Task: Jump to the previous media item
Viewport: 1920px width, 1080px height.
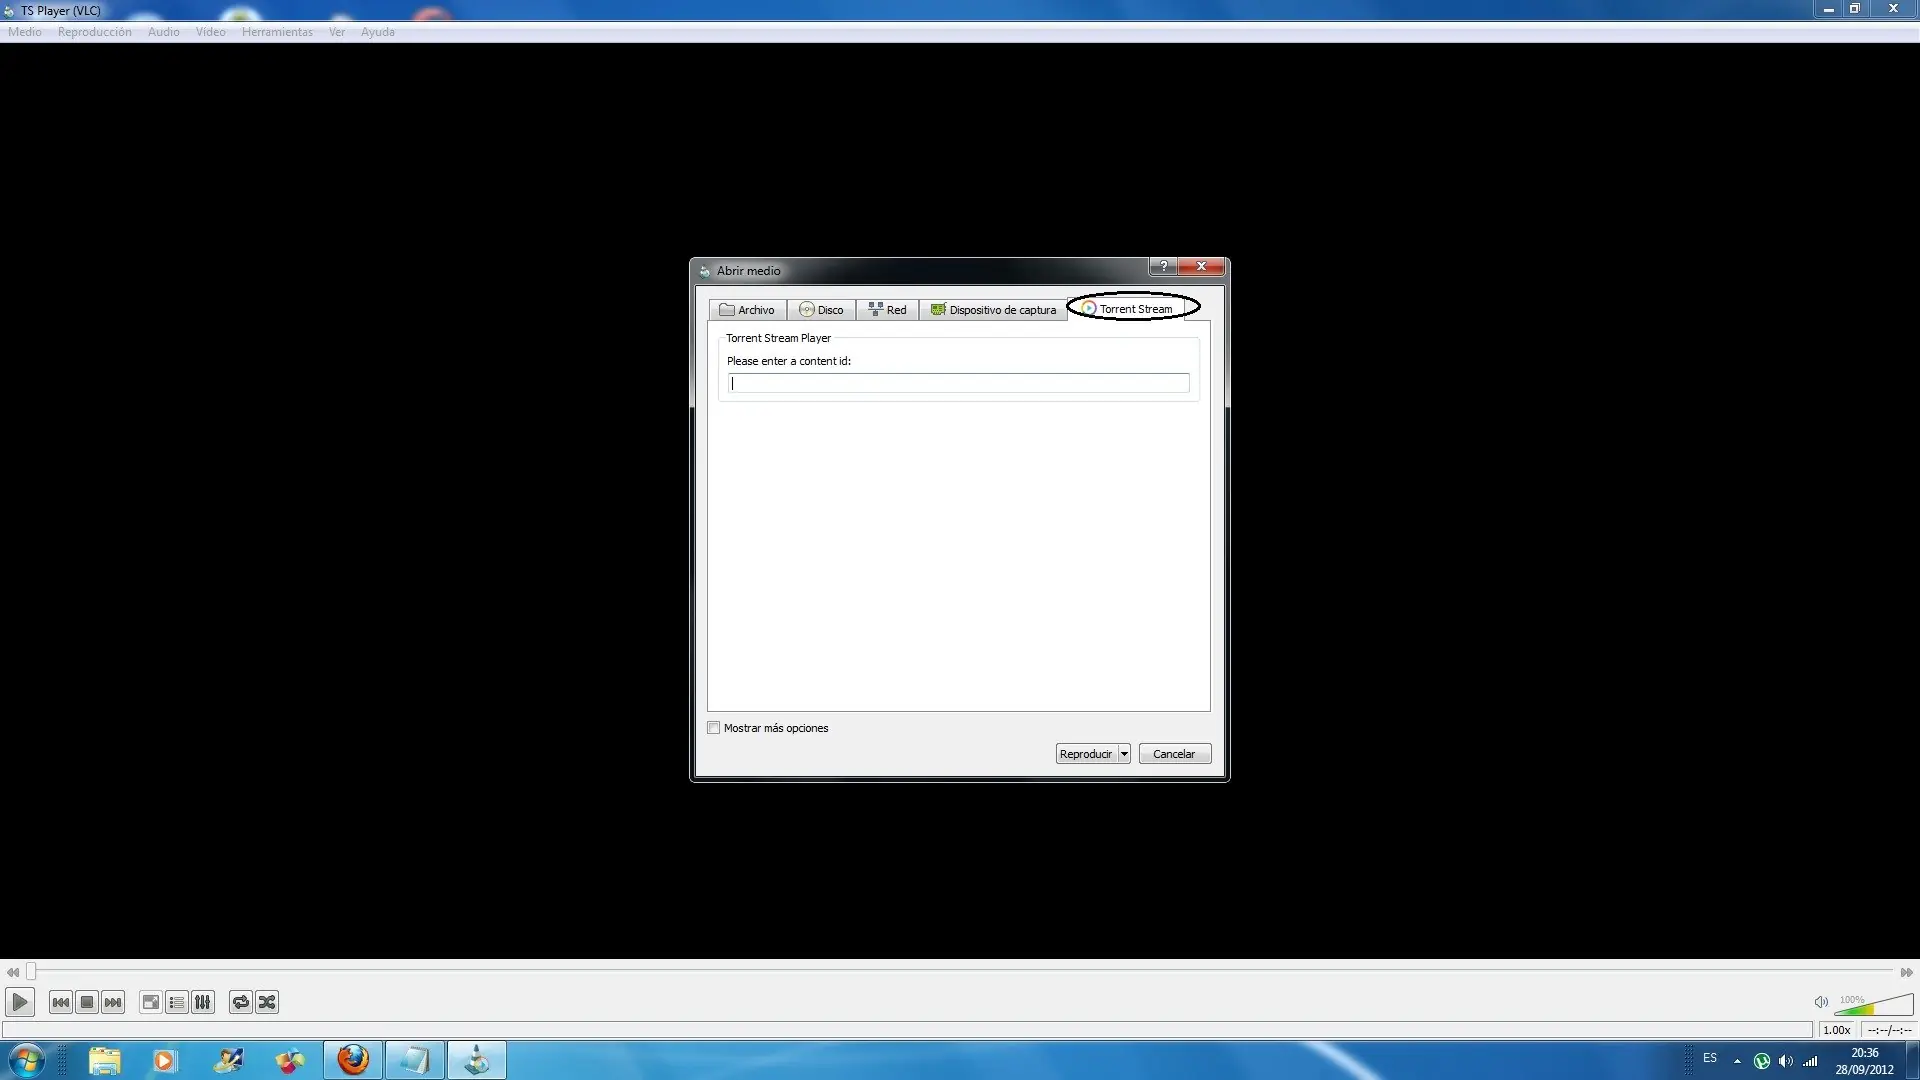Action: (61, 1002)
